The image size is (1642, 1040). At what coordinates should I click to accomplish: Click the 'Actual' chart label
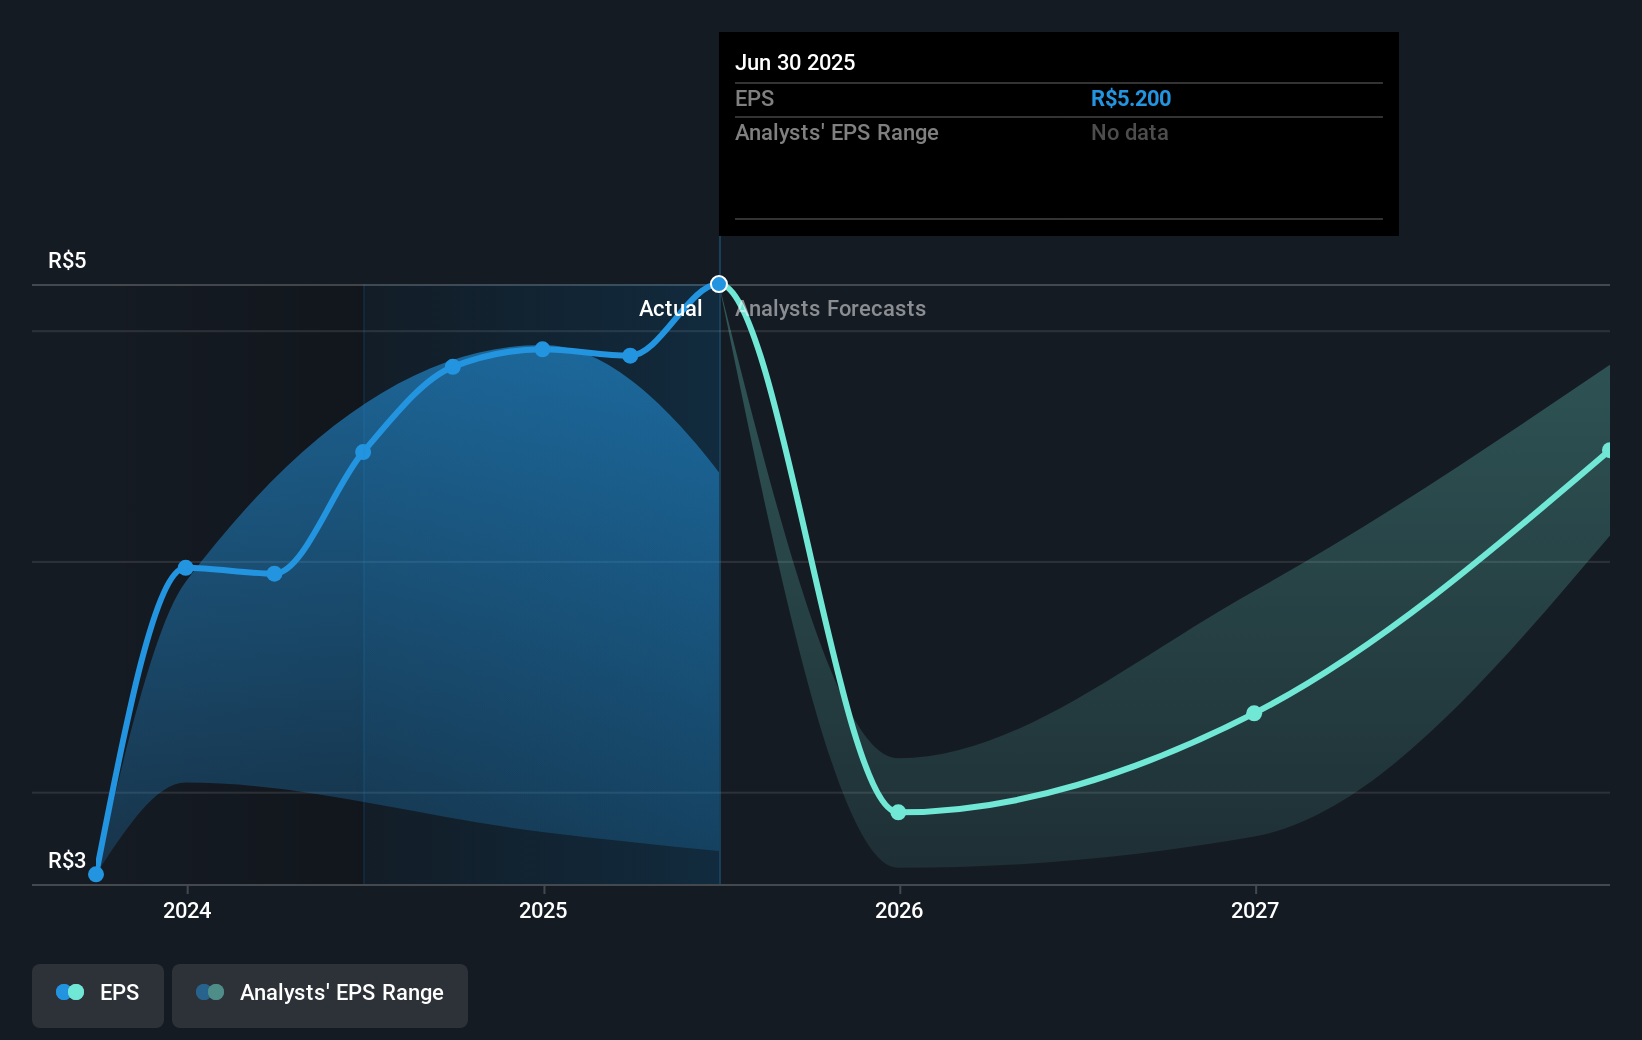(x=670, y=308)
